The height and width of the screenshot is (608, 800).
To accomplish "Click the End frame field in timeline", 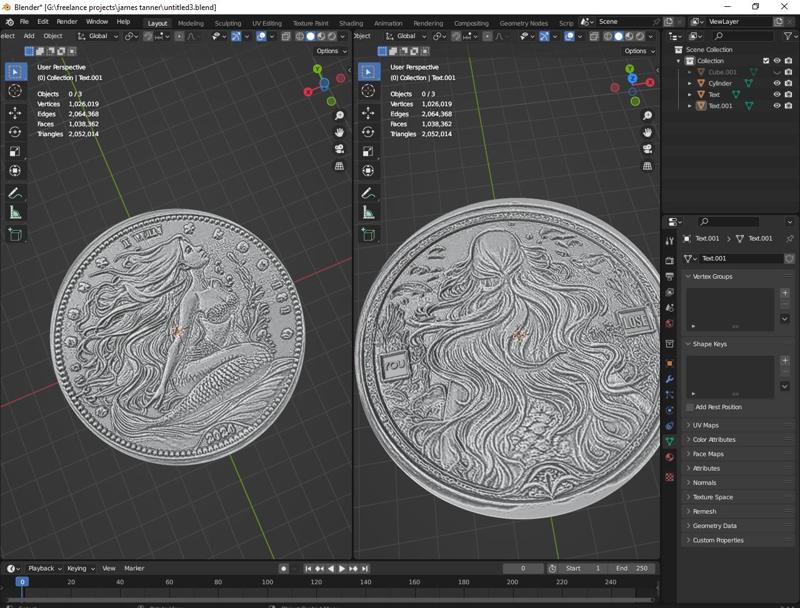I will point(633,568).
